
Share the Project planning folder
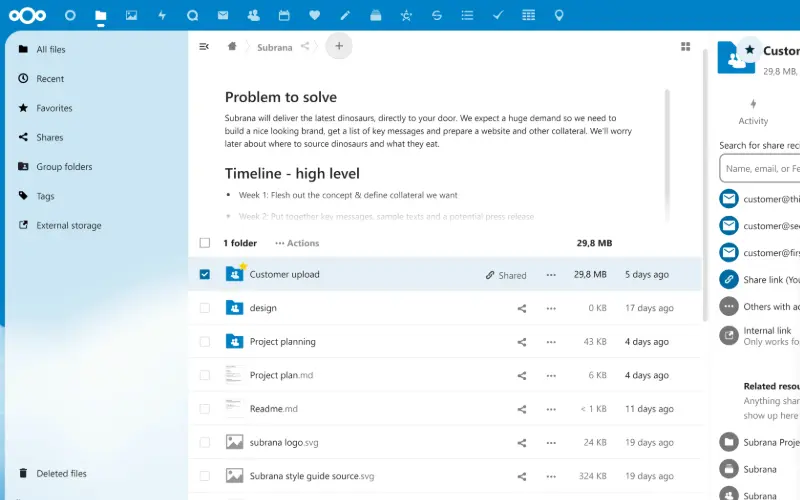click(522, 342)
